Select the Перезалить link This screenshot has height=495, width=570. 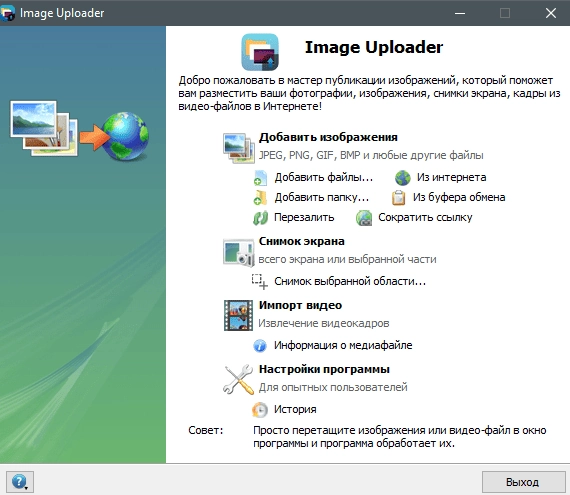click(x=304, y=217)
